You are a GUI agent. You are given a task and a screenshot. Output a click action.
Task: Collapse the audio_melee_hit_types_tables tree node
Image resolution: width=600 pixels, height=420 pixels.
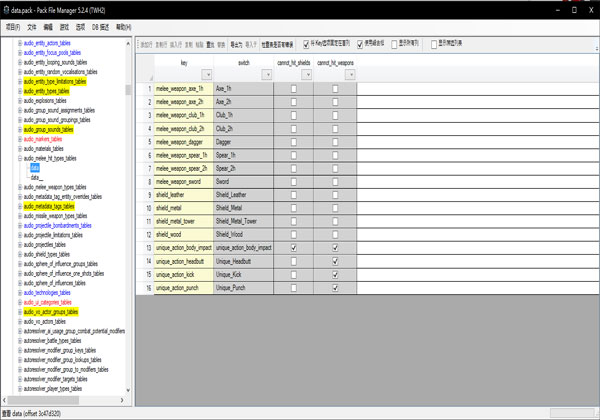tap(19, 158)
